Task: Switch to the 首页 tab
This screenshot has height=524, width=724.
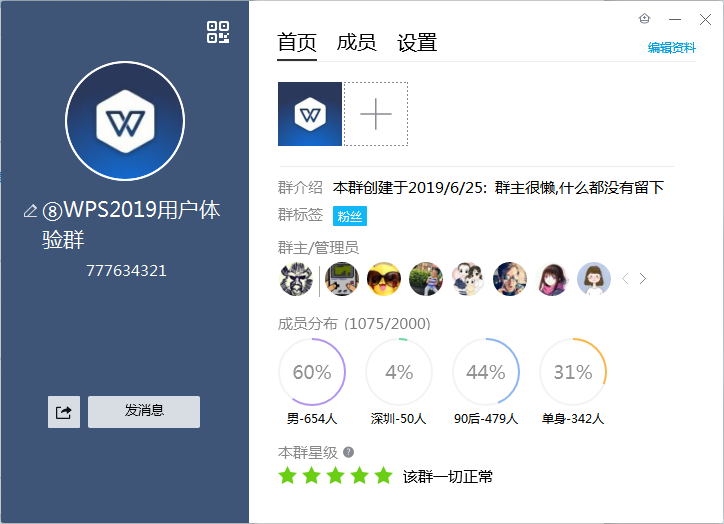Action: [297, 43]
